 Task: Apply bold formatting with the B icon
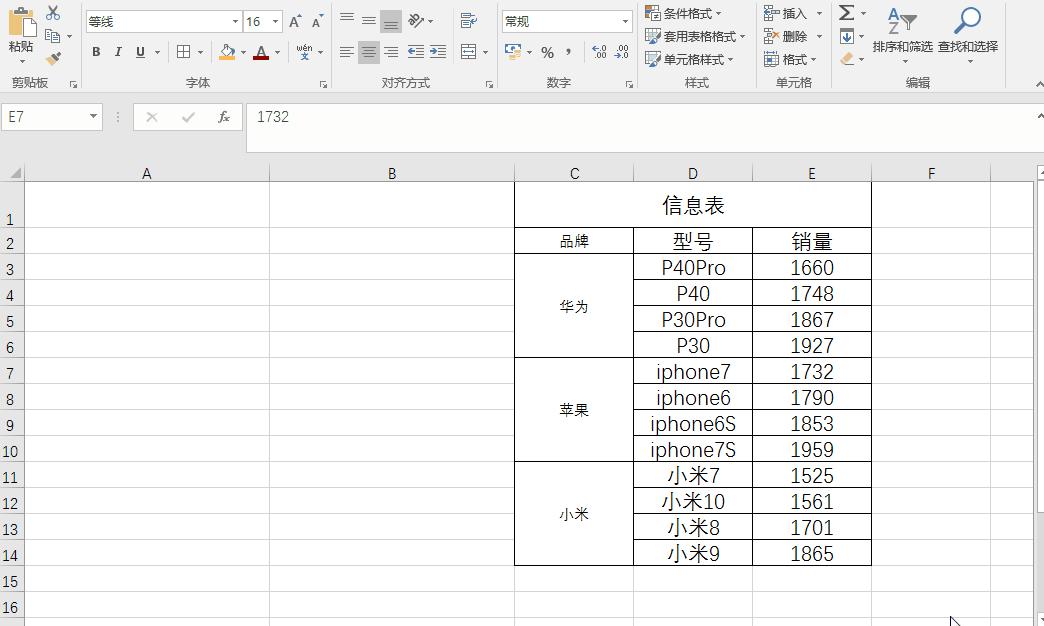click(96, 51)
